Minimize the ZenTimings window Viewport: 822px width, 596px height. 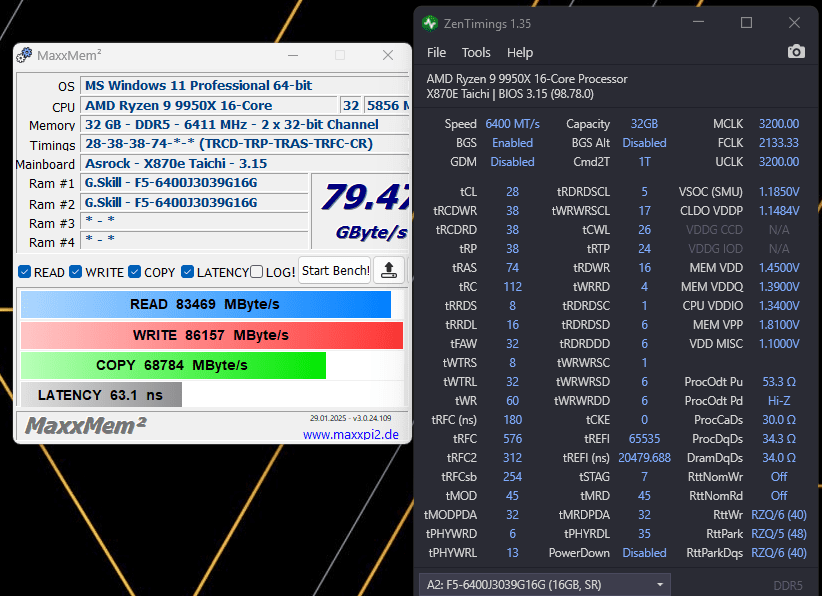(x=698, y=23)
